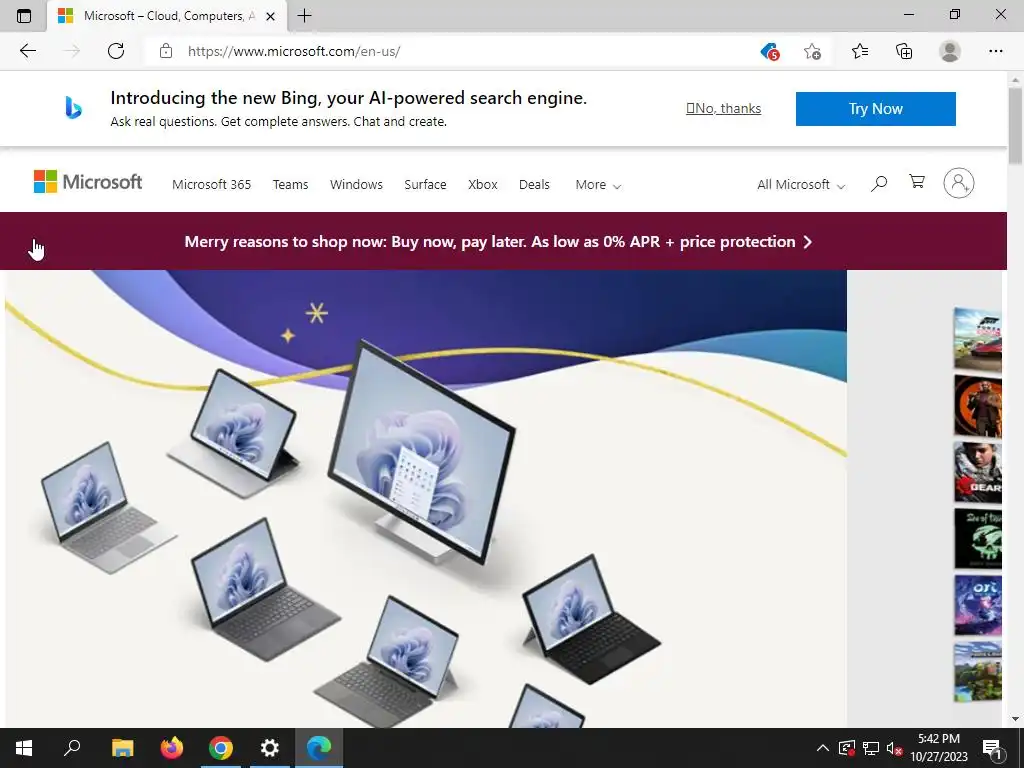Click the address bar URL field
Screen dimensions: 1024x768
[457, 51]
